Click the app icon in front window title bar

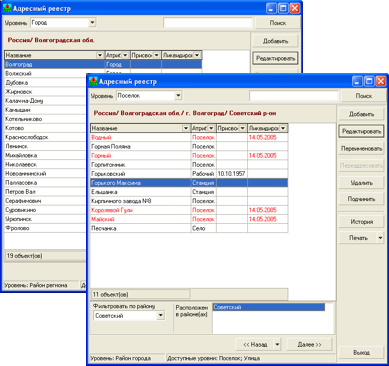point(93,81)
